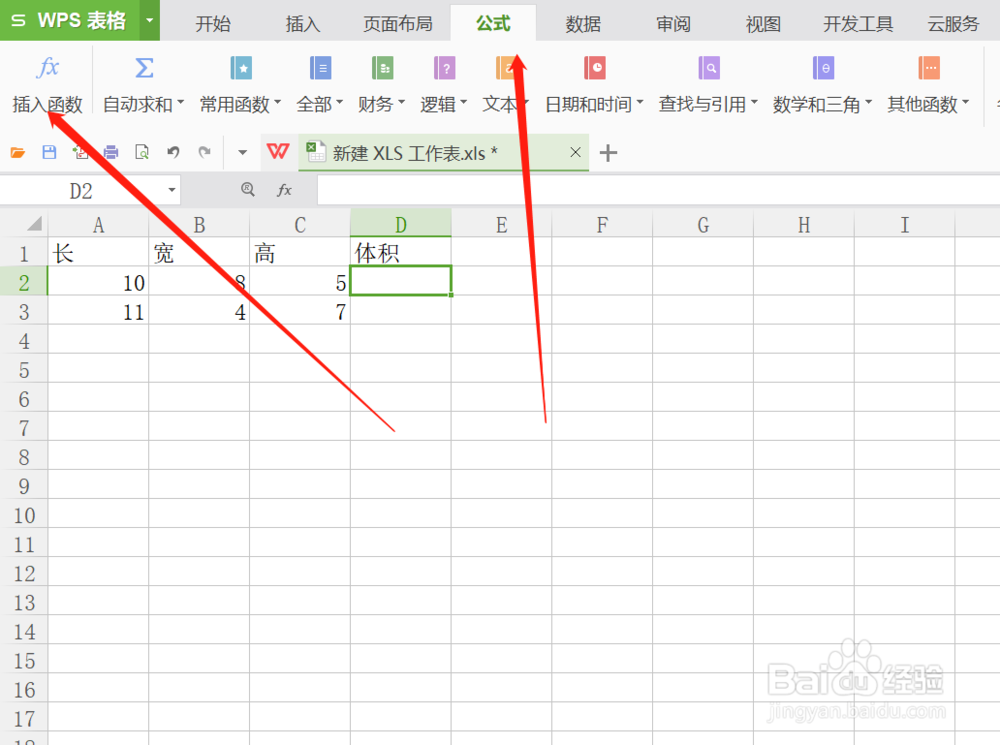Image resolution: width=1000 pixels, height=745 pixels.
Task: Click the 财务 functions icon
Action: coord(383,68)
